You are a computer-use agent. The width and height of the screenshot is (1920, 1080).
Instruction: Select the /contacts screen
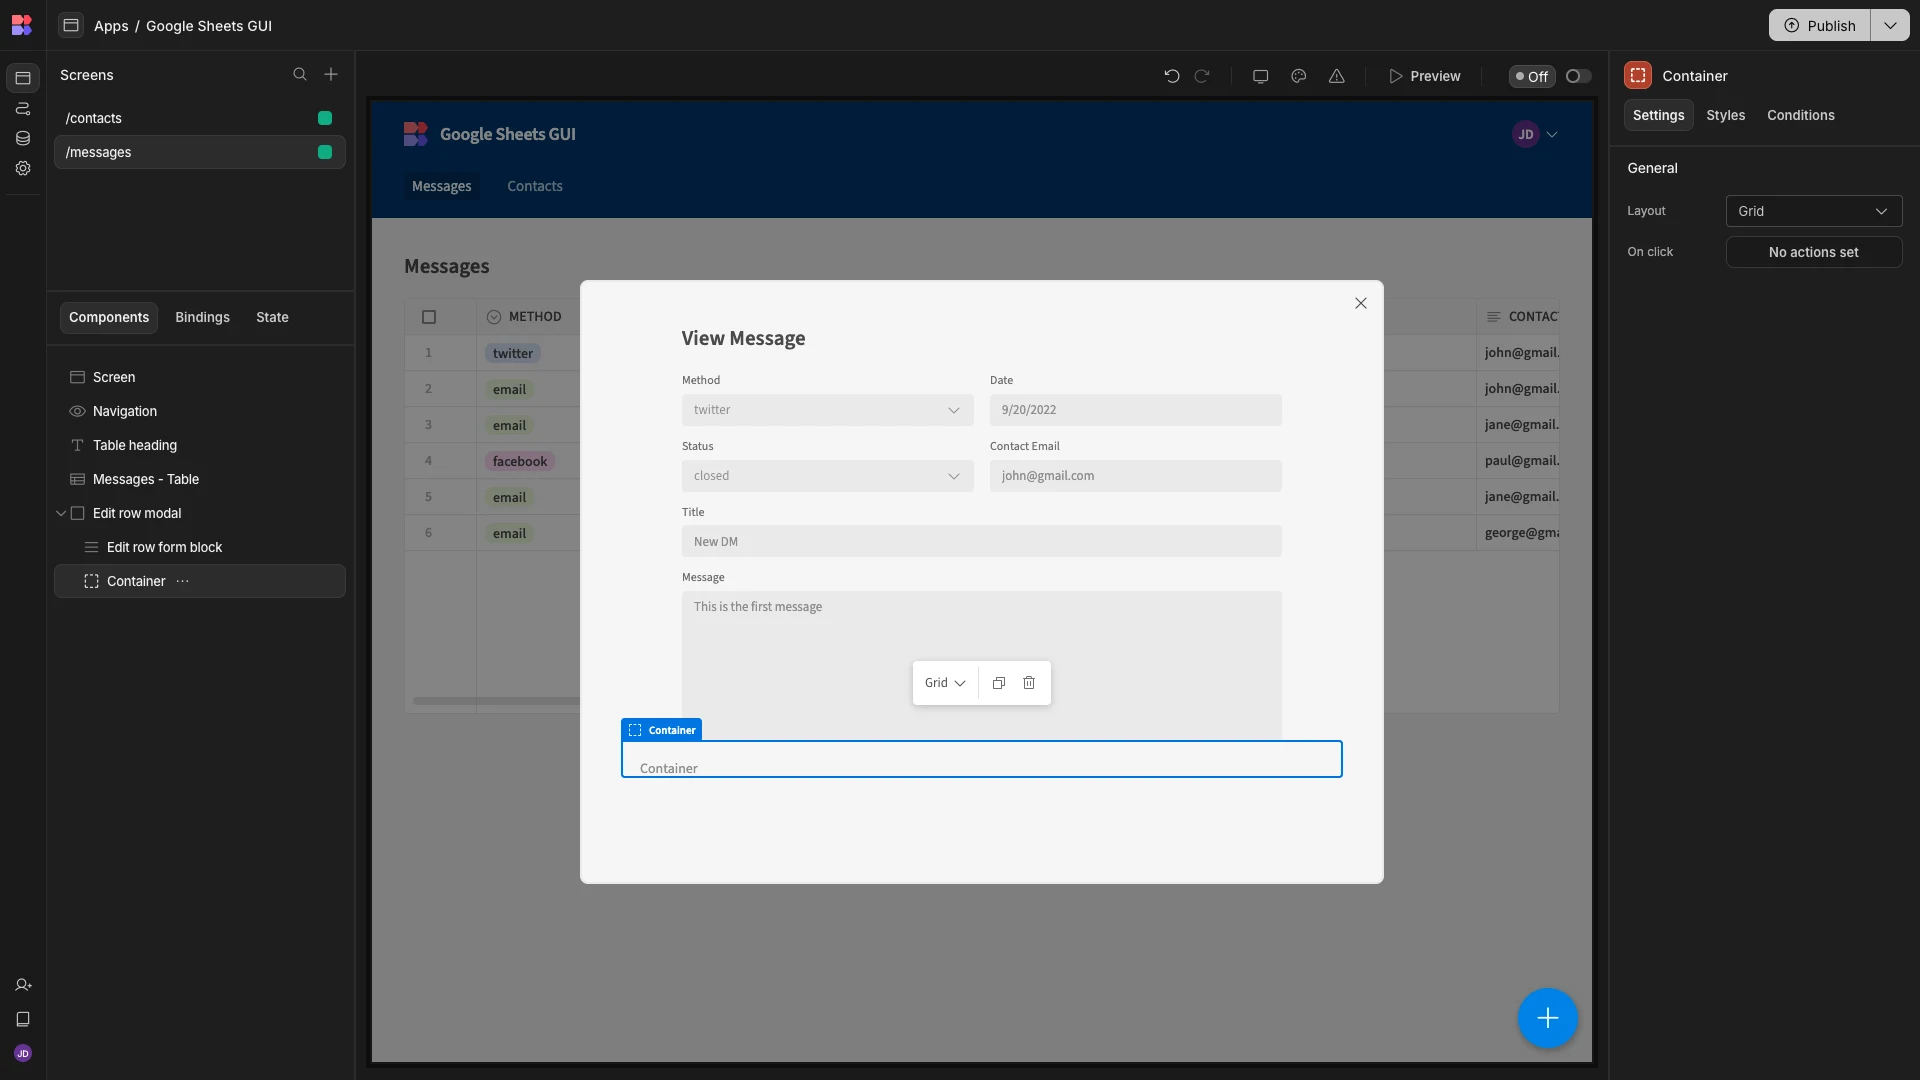click(199, 118)
